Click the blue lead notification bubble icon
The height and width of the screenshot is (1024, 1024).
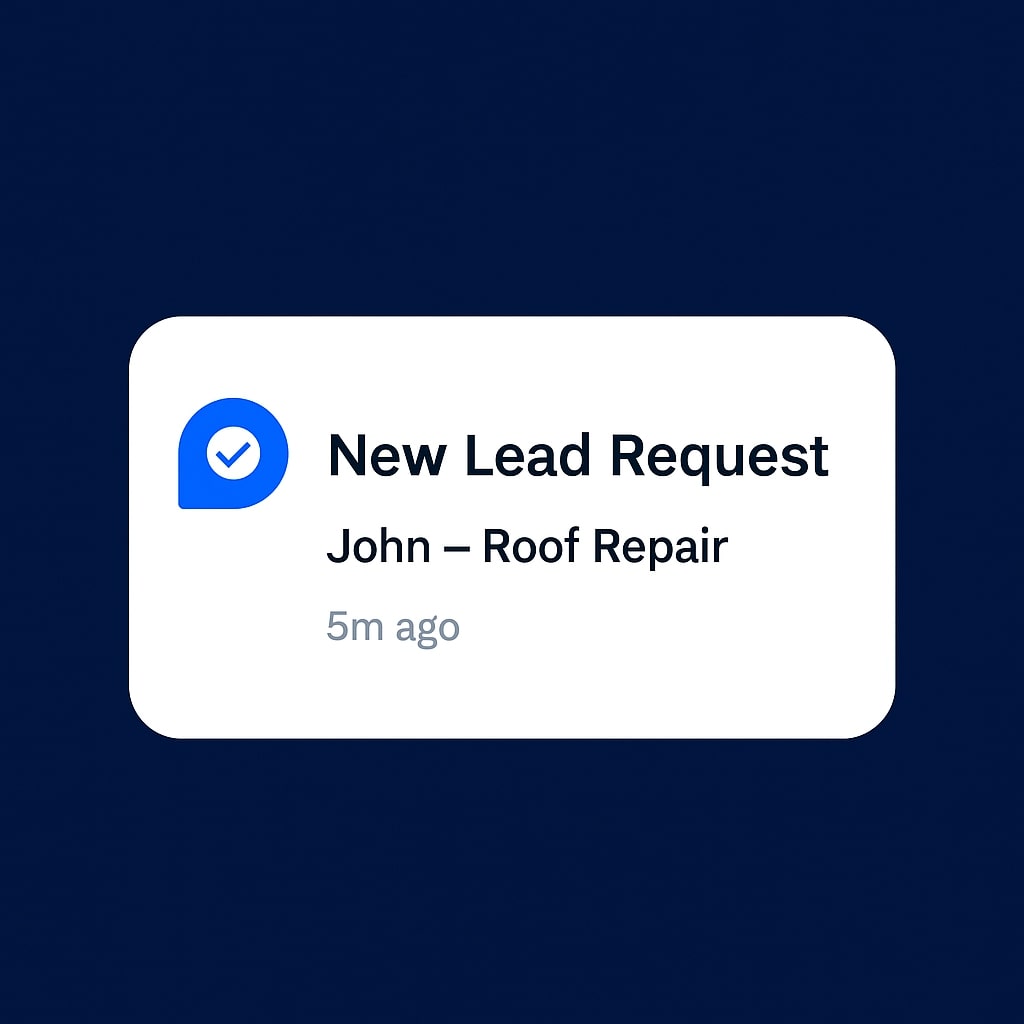point(233,453)
